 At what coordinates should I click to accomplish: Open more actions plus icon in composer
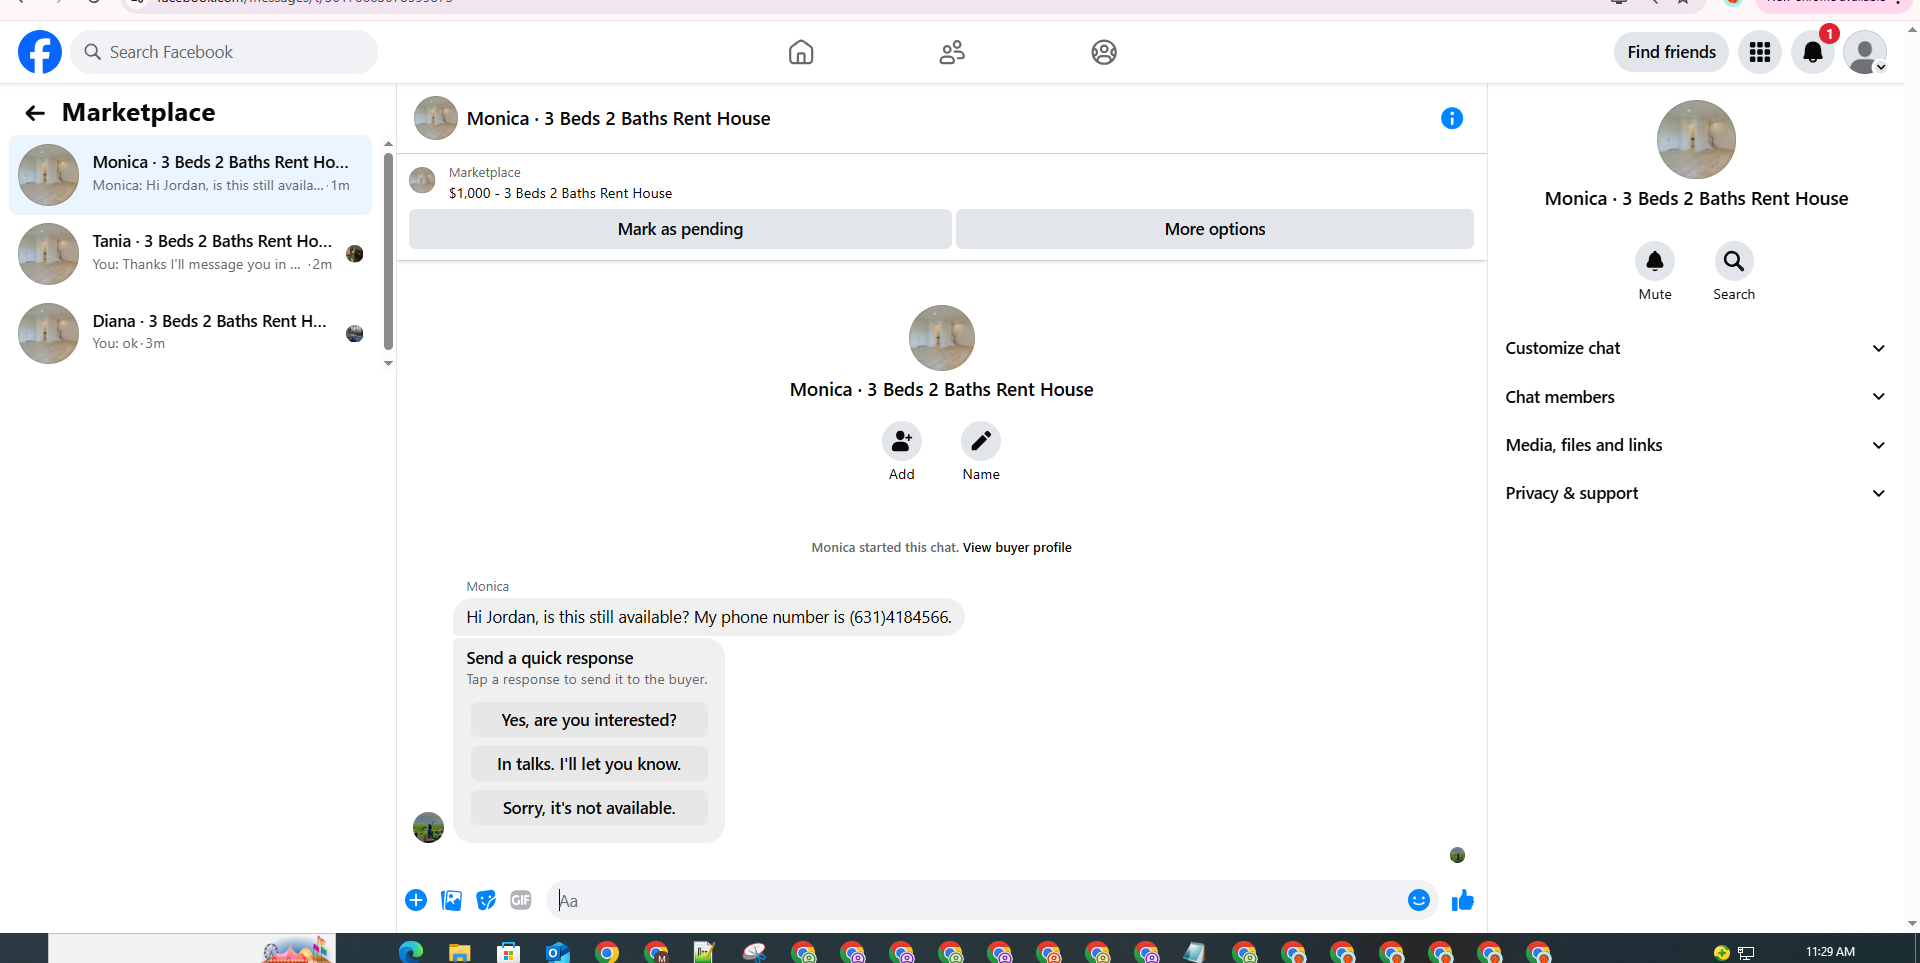click(x=416, y=900)
